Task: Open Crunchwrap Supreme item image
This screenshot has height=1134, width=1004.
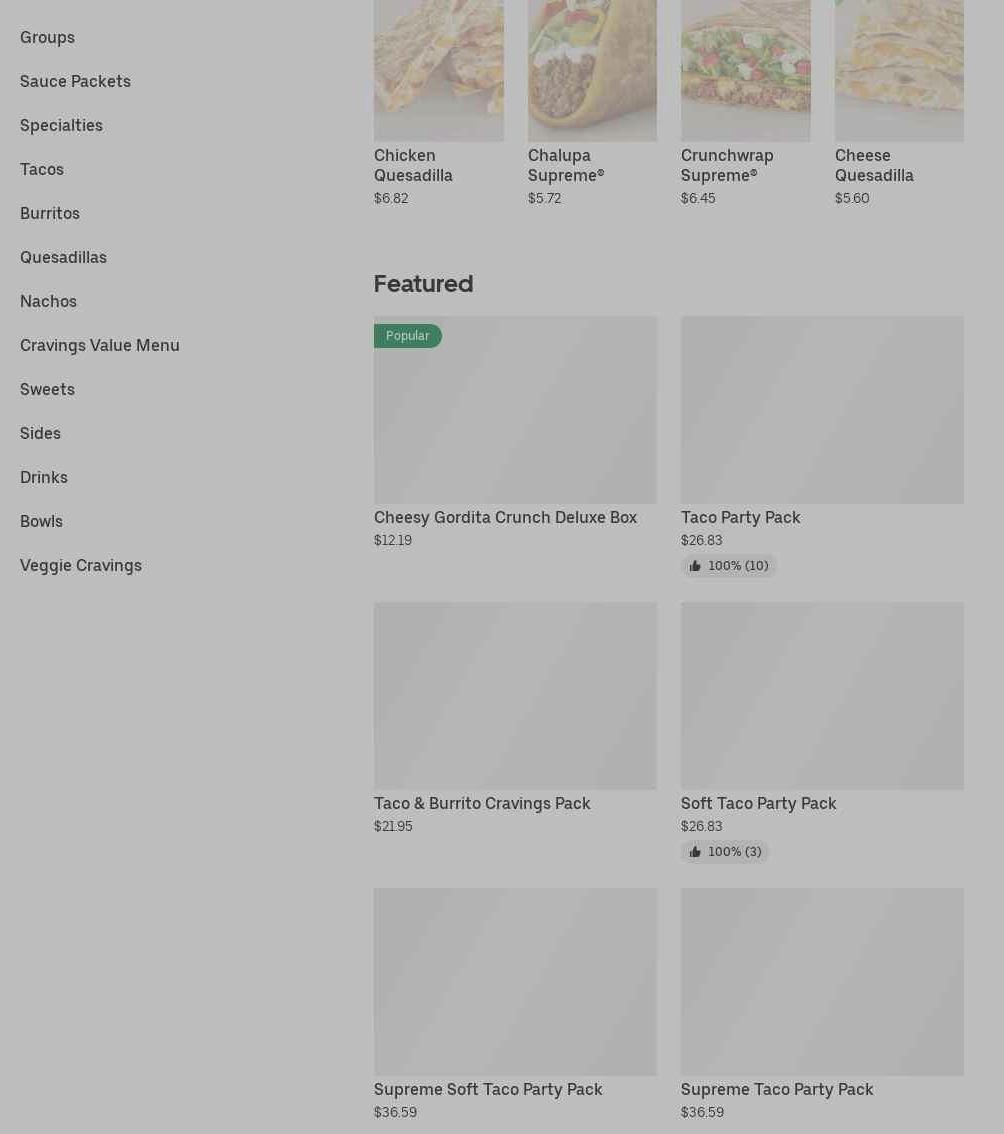Action: [746, 71]
